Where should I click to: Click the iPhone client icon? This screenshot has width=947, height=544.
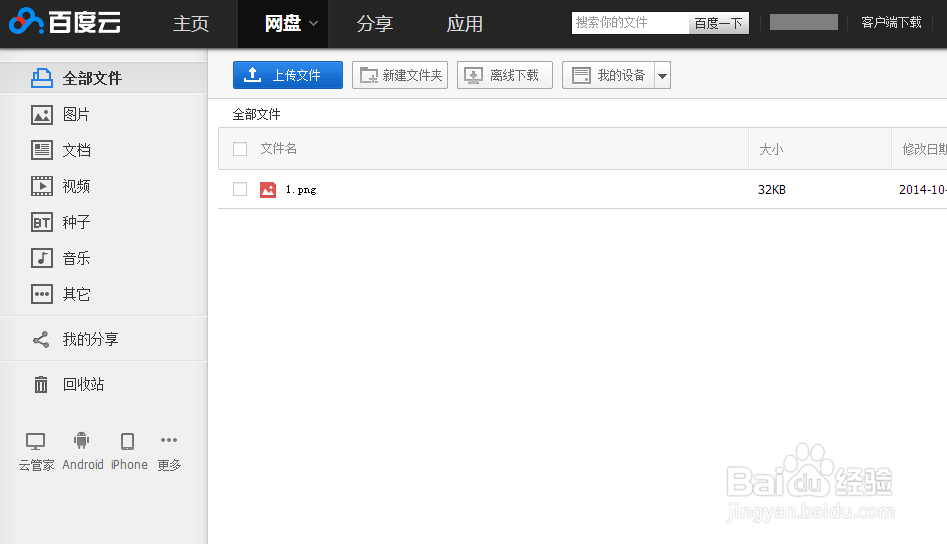pos(127,441)
